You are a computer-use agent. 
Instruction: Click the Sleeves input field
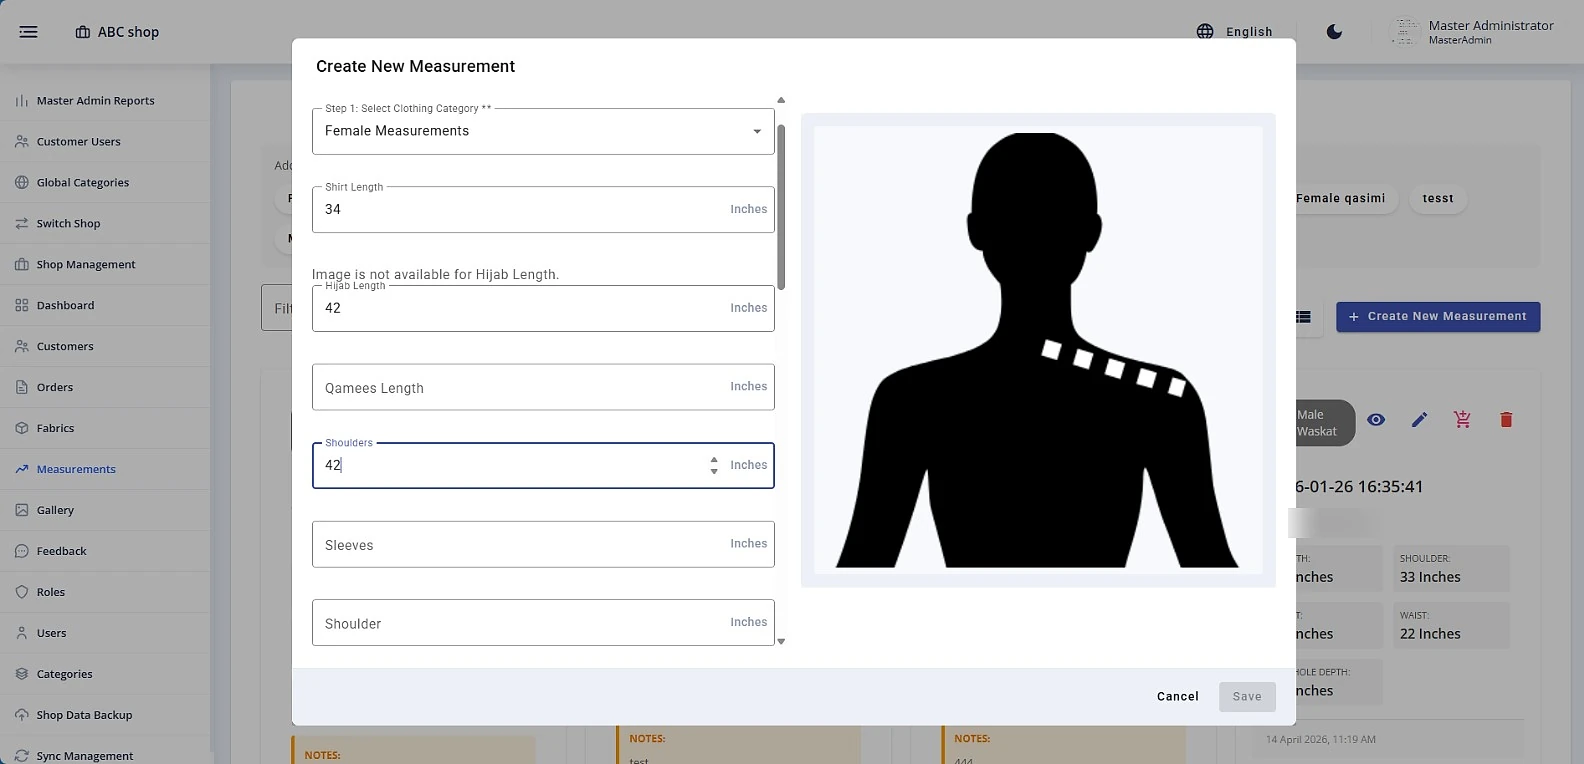click(543, 544)
